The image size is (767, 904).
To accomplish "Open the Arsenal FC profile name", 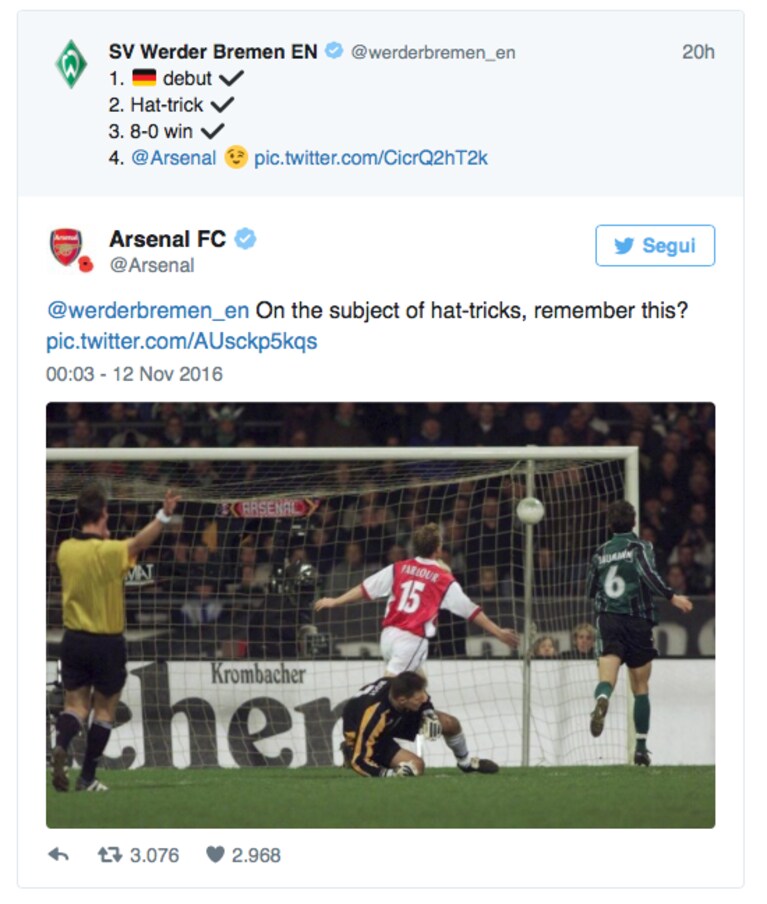I will (x=167, y=239).
